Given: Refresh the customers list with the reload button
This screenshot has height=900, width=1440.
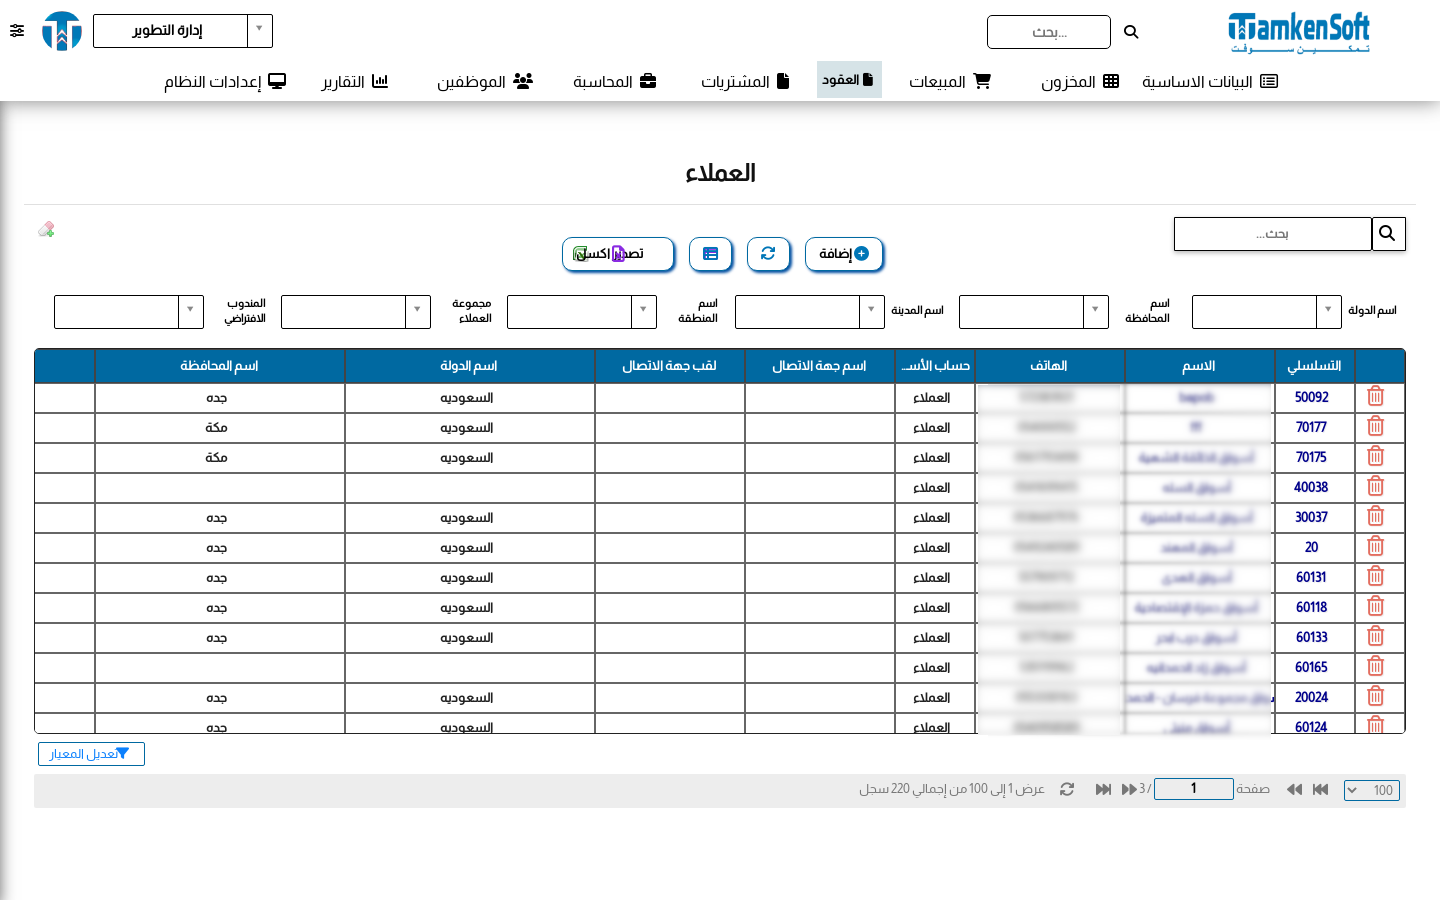Looking at the screenshot, I should point(768,254).
